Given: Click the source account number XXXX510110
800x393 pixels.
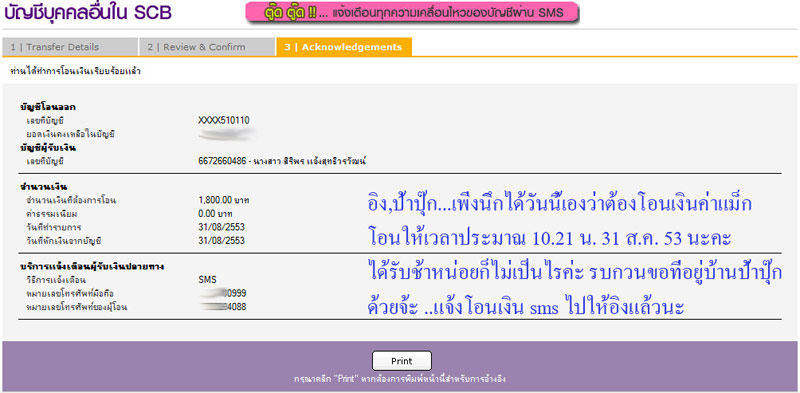Looking at the screenshot, I should click(x=223, y=120).
